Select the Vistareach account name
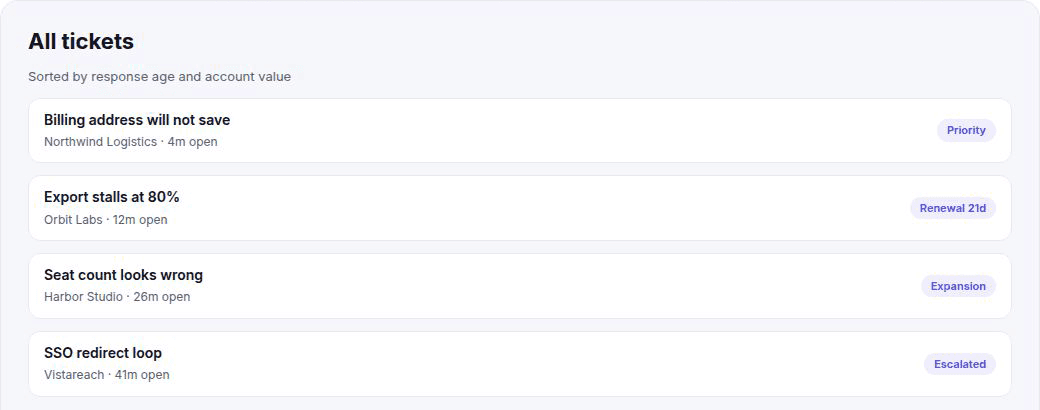 pyautogui.click(x=74, y=375)
